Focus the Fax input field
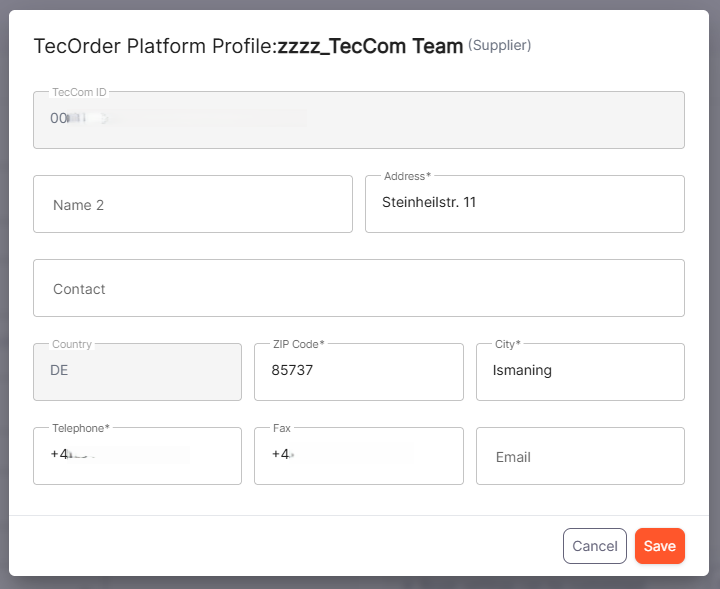 point(359,456)
